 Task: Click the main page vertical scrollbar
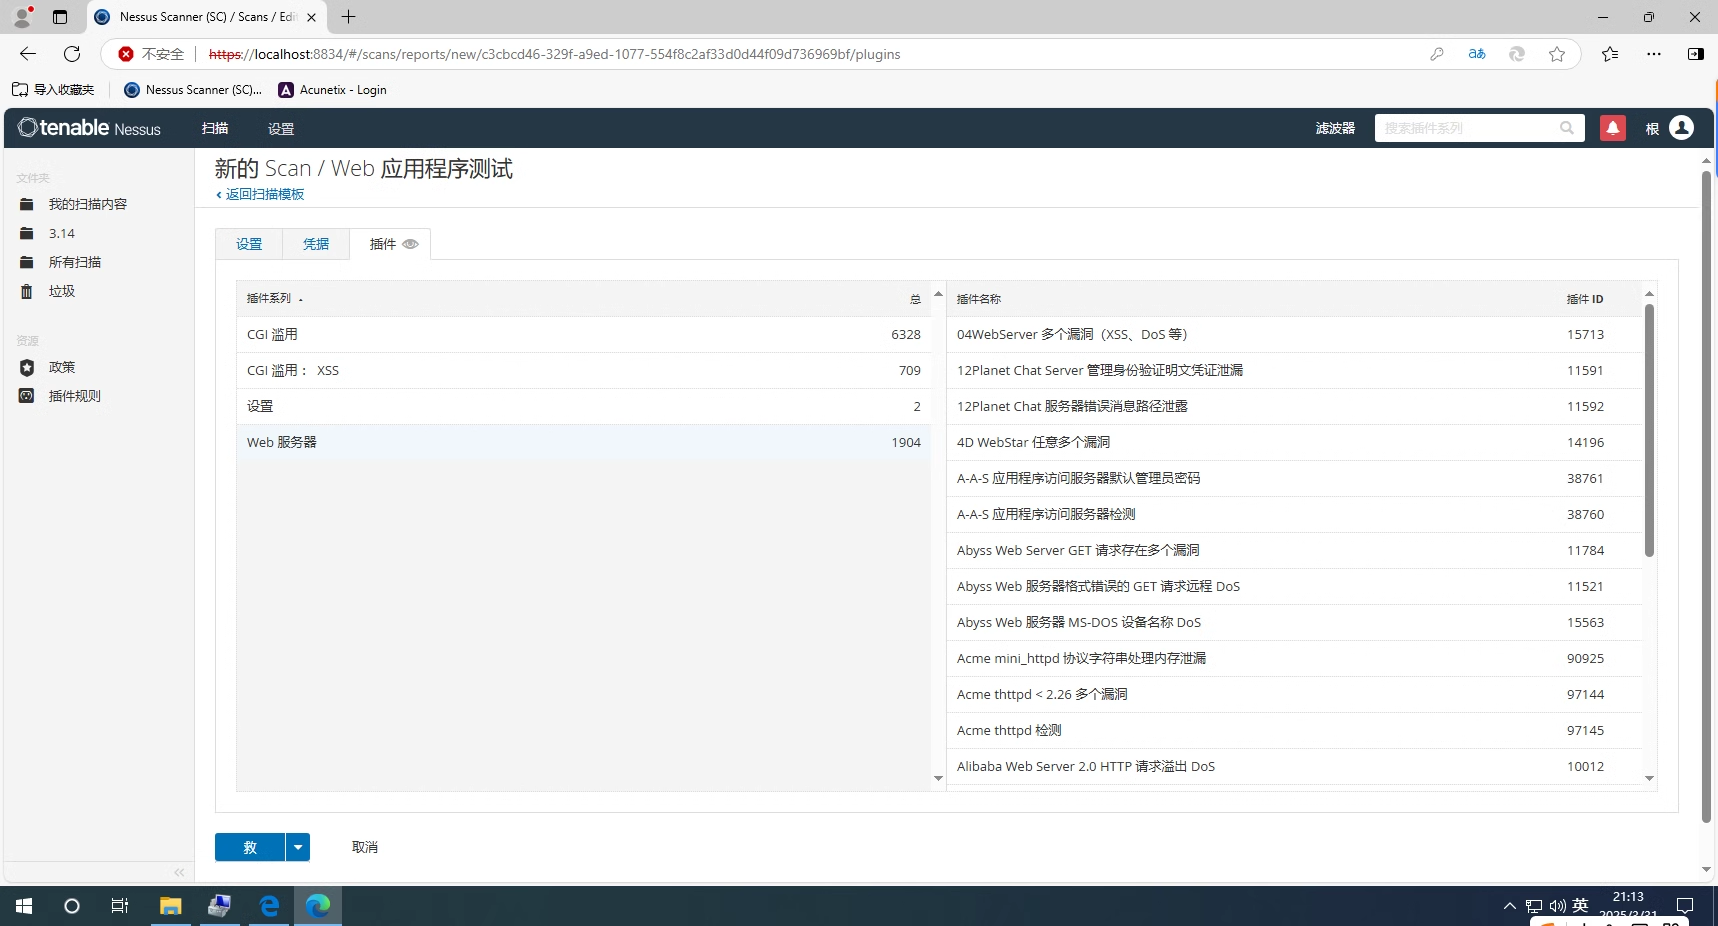pos(1706,496)
